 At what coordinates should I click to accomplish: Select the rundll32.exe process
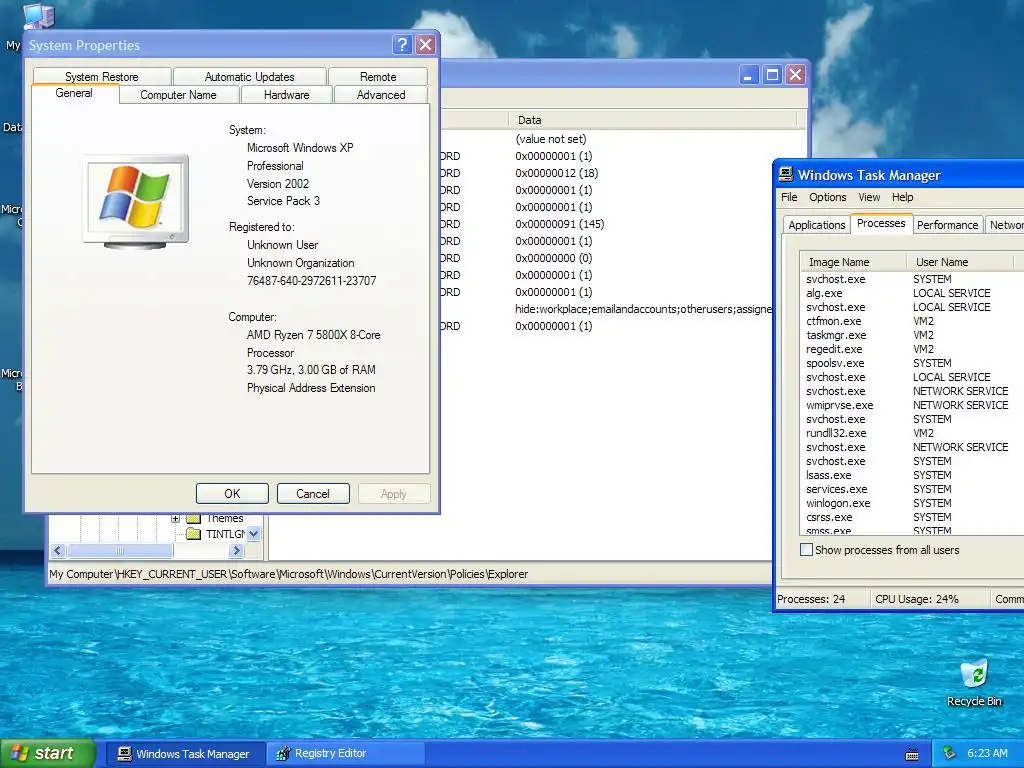[836, 433]
